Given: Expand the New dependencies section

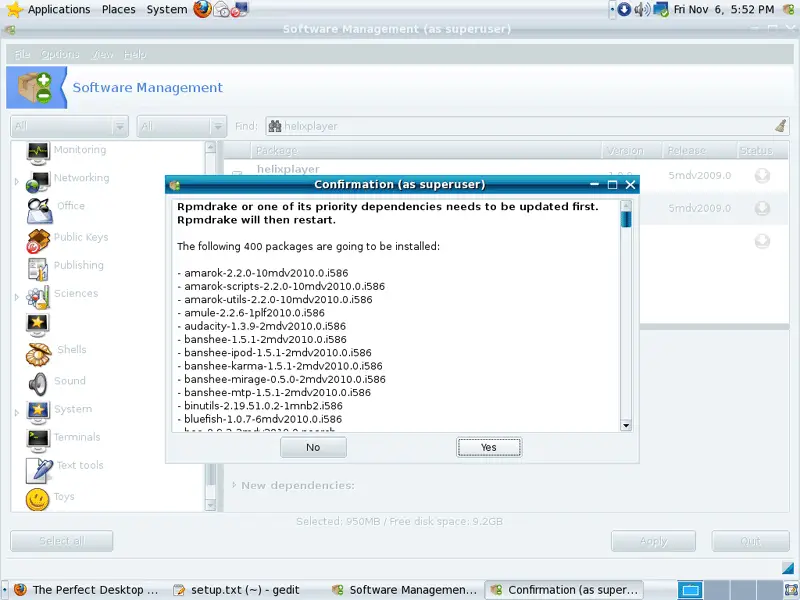Looking at the screenshot, I should tap(234, 485).
